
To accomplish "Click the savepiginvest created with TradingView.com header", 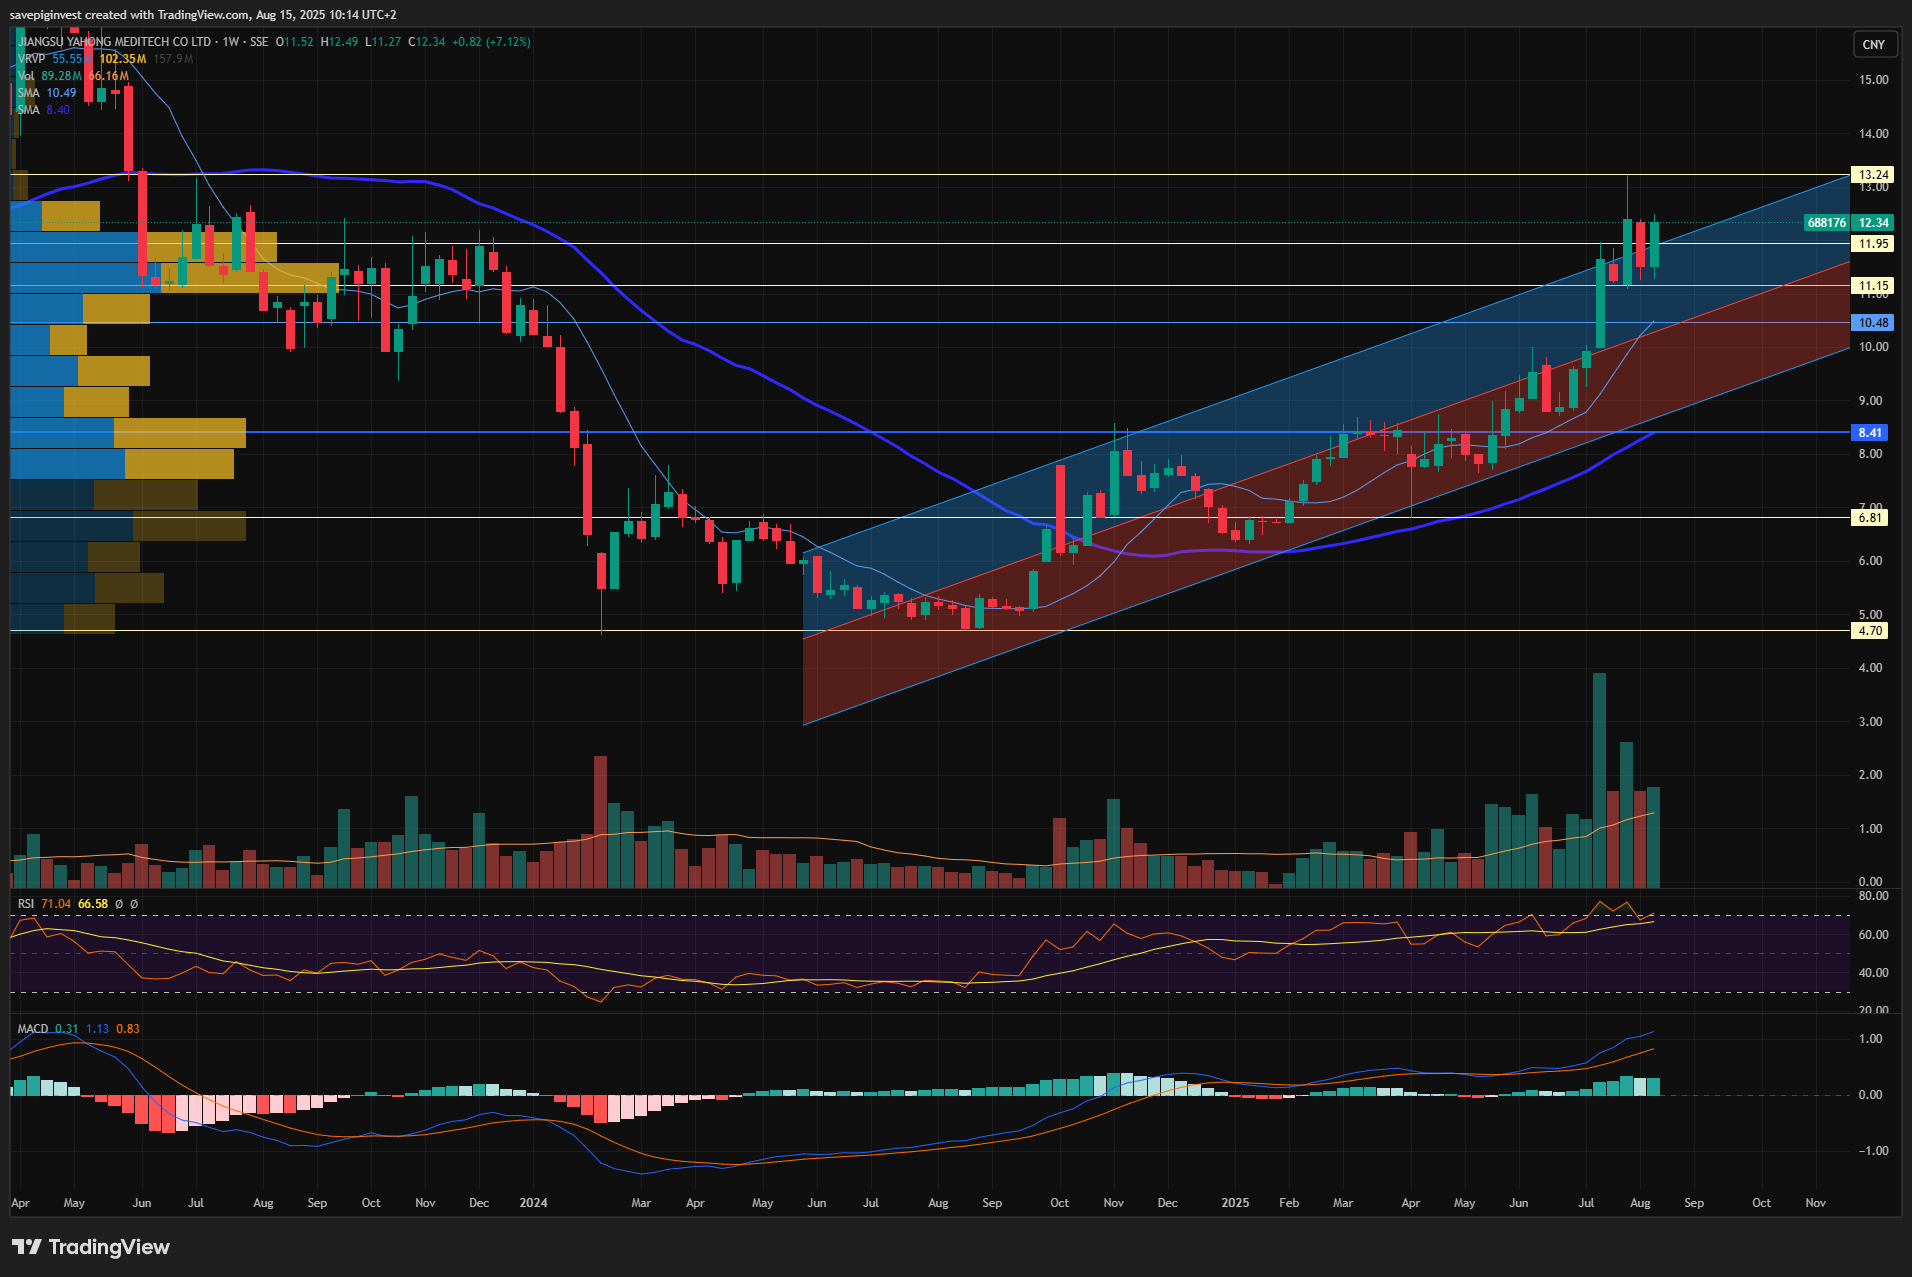I will (203, 15).
